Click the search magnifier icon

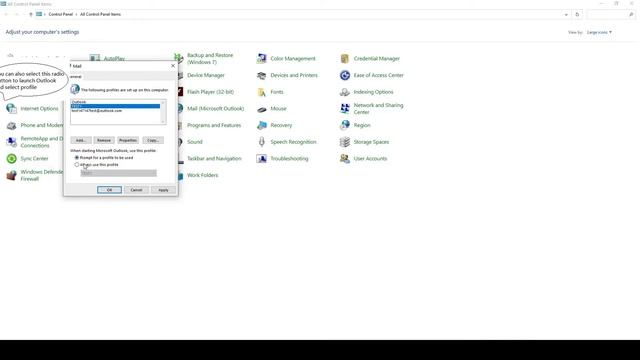point(631,14)
